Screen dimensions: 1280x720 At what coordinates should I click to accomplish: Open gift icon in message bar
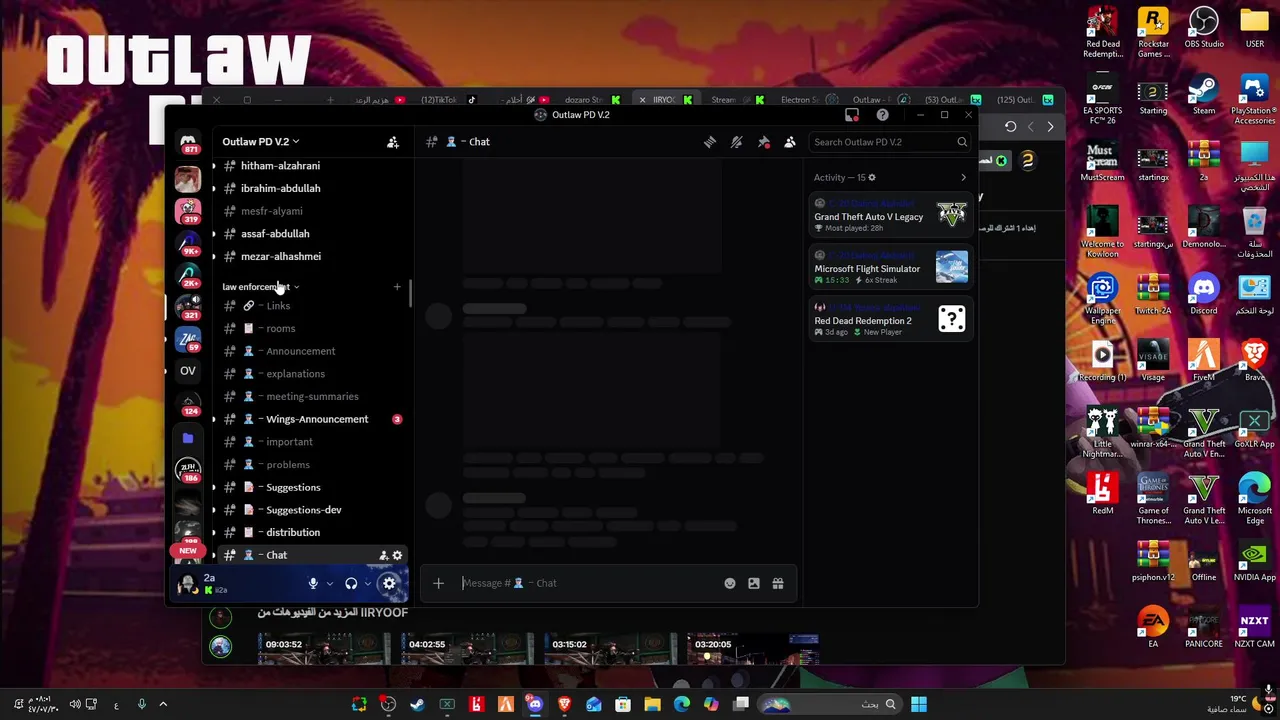click(778, 583)
